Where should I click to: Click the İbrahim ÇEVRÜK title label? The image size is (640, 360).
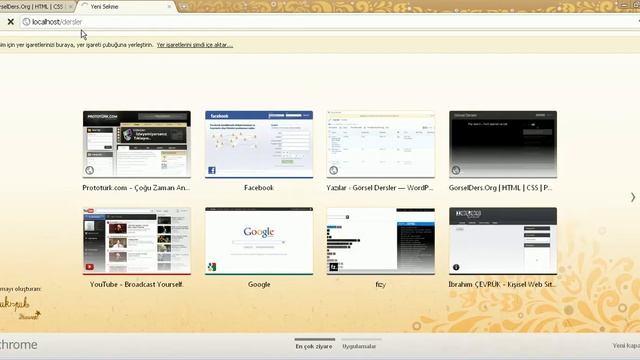(x=502, y=284)
